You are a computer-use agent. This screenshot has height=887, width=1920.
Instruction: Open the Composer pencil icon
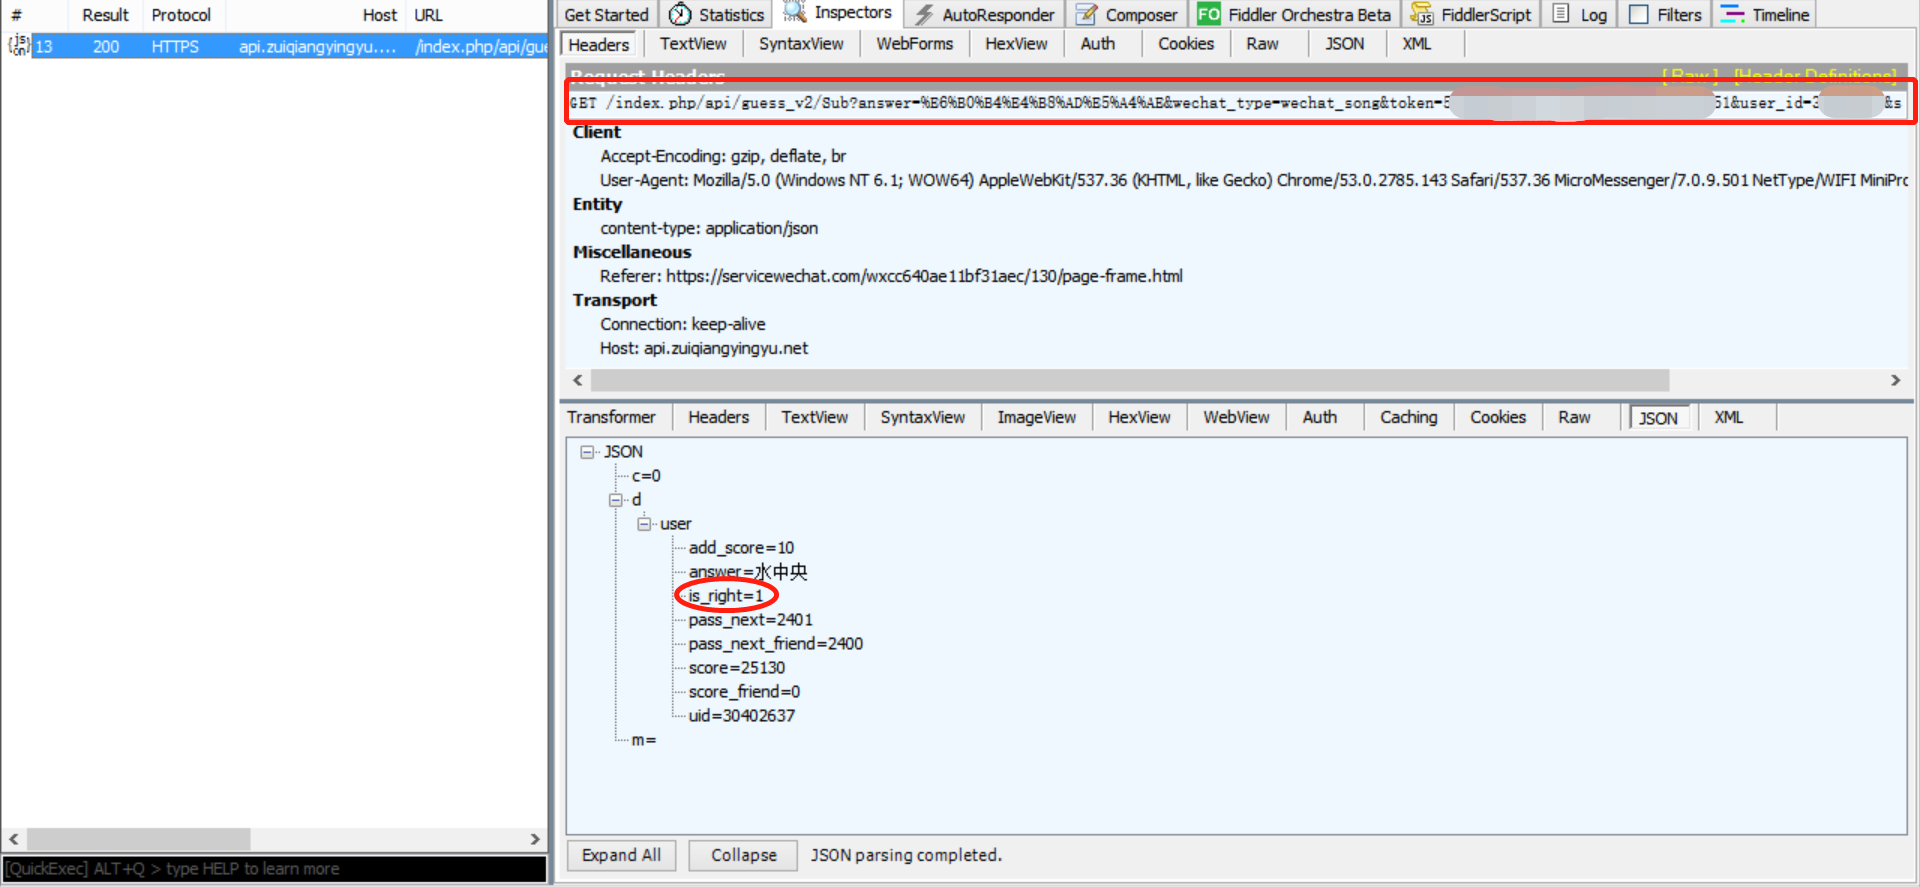point(1086,14)
